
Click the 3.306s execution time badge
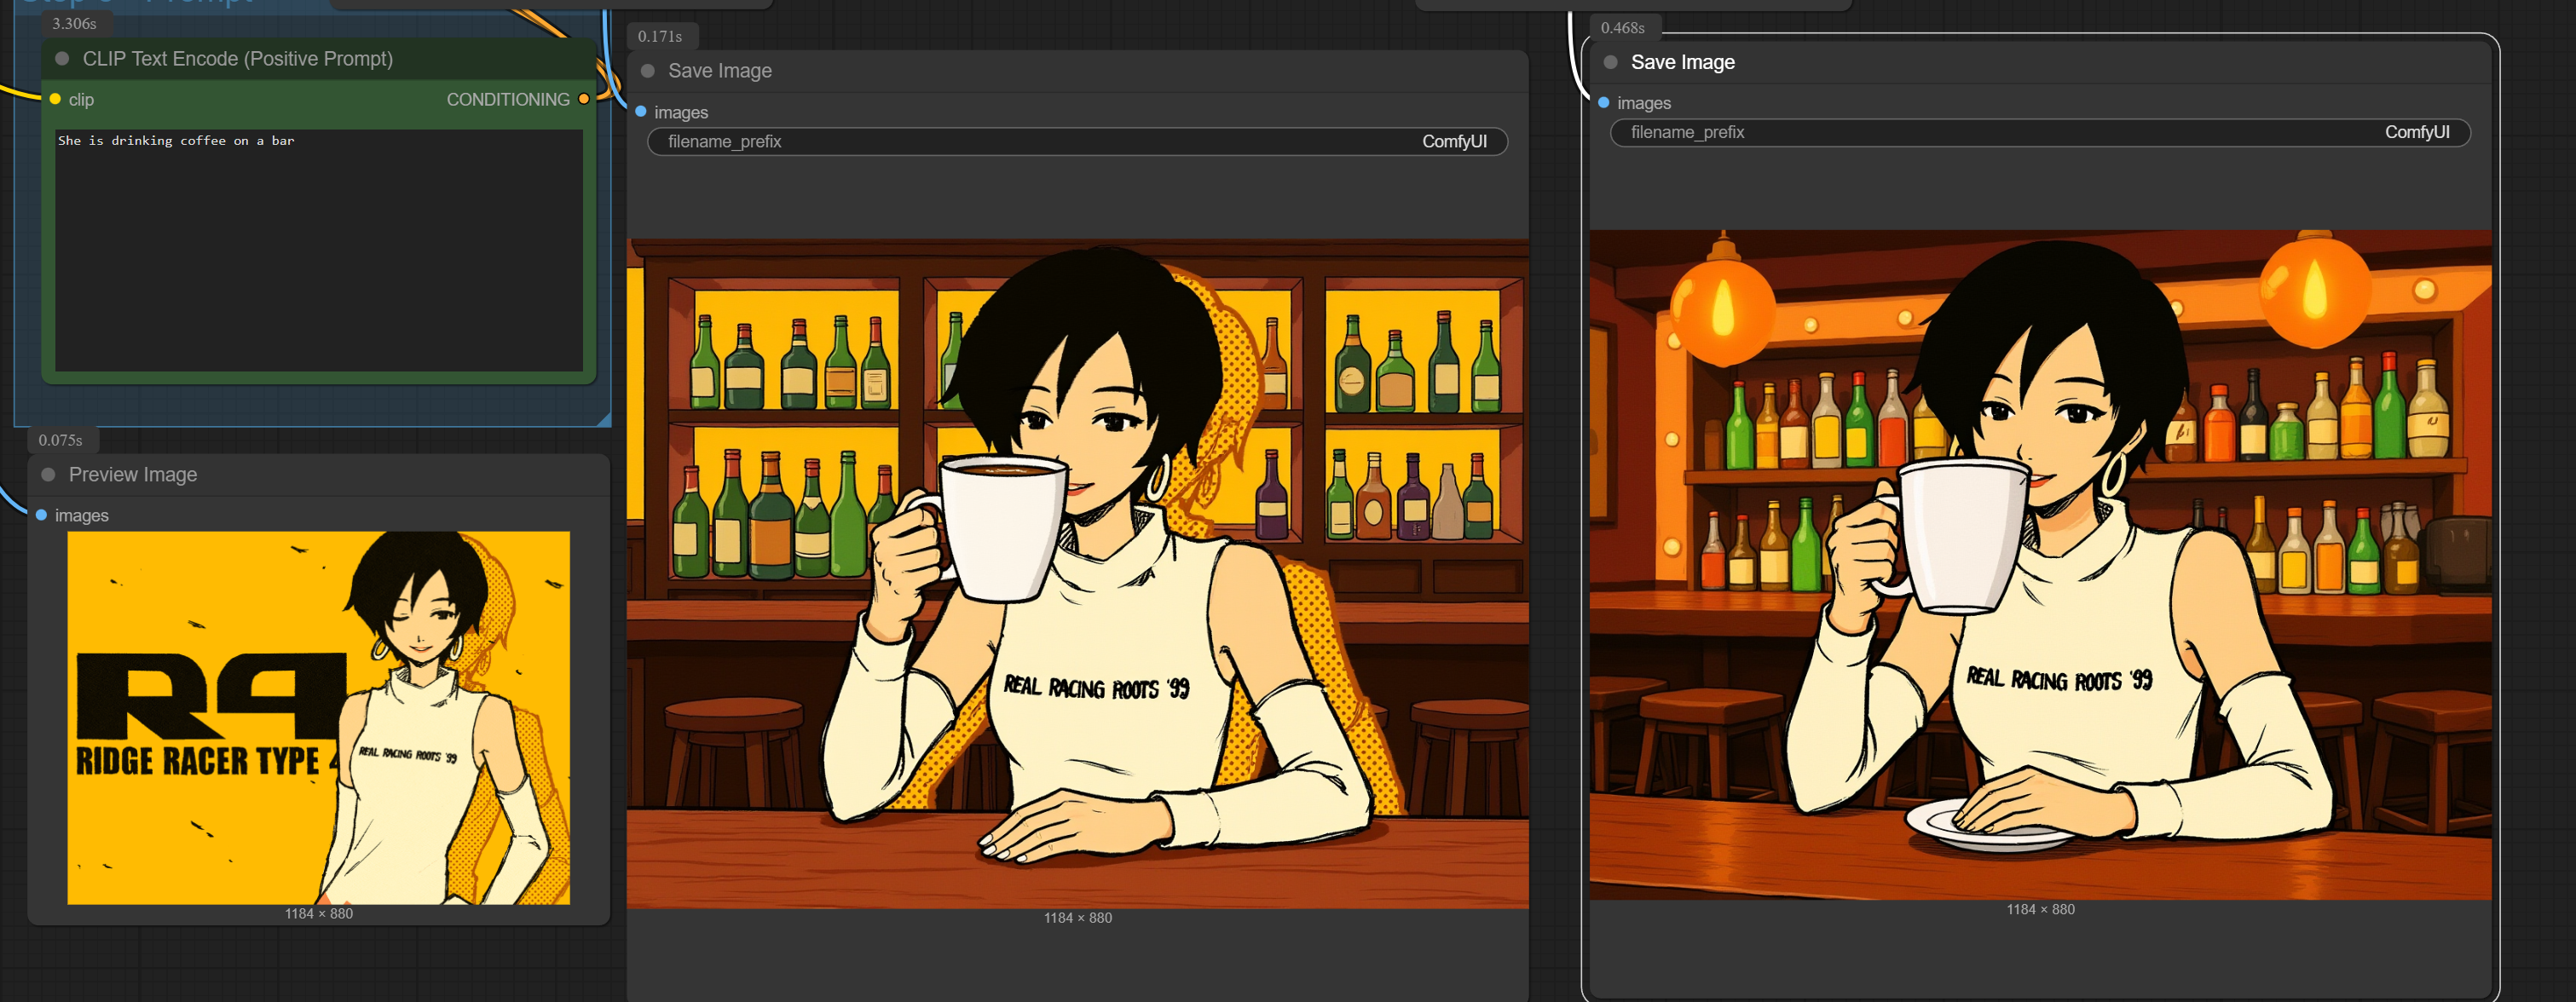(x=74, y=23)
